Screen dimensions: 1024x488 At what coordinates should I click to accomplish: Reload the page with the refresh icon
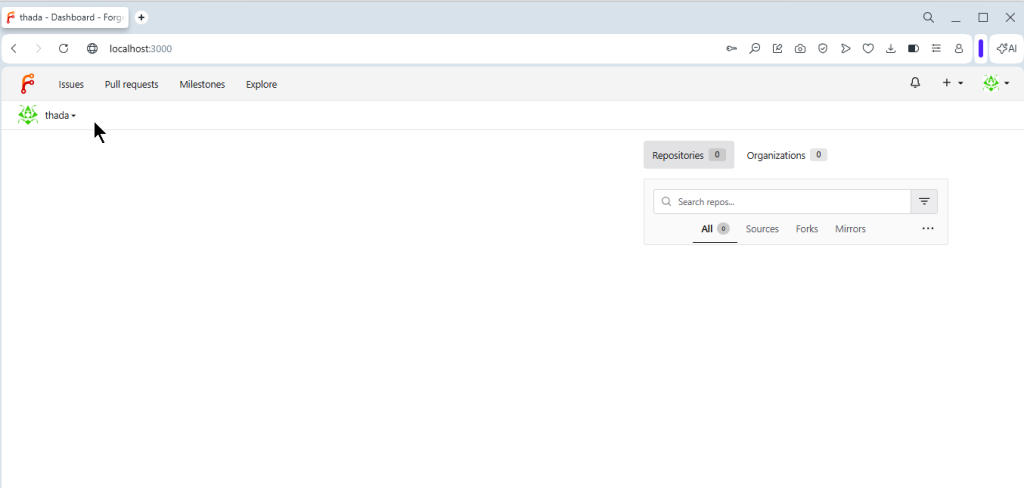coord(63,48)
